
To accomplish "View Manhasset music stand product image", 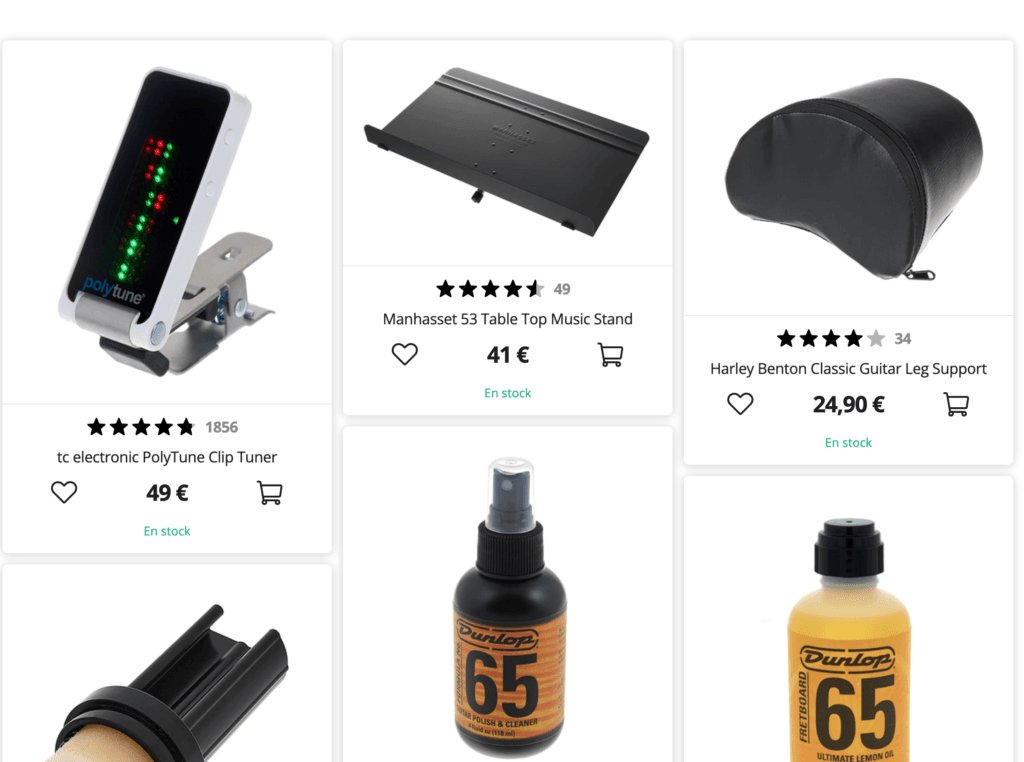I will coord(507,152).
